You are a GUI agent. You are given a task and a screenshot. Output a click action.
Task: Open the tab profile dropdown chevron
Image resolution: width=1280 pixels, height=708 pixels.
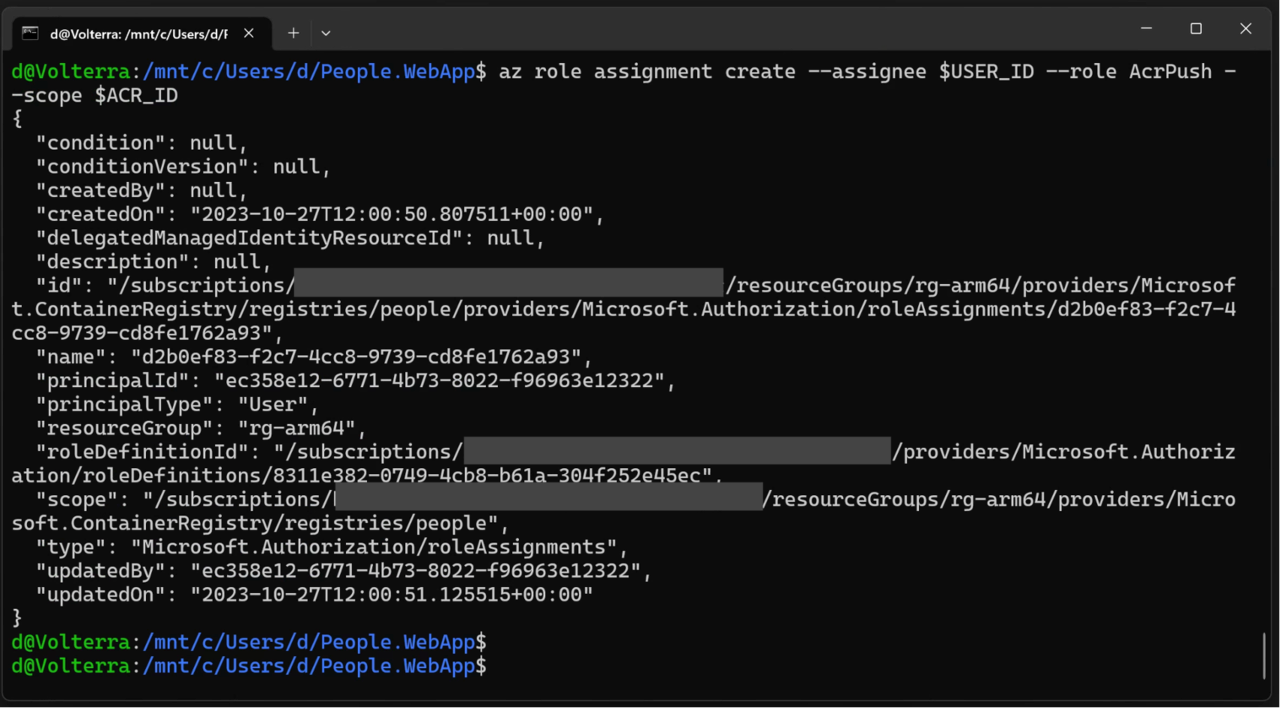[325, 33]
